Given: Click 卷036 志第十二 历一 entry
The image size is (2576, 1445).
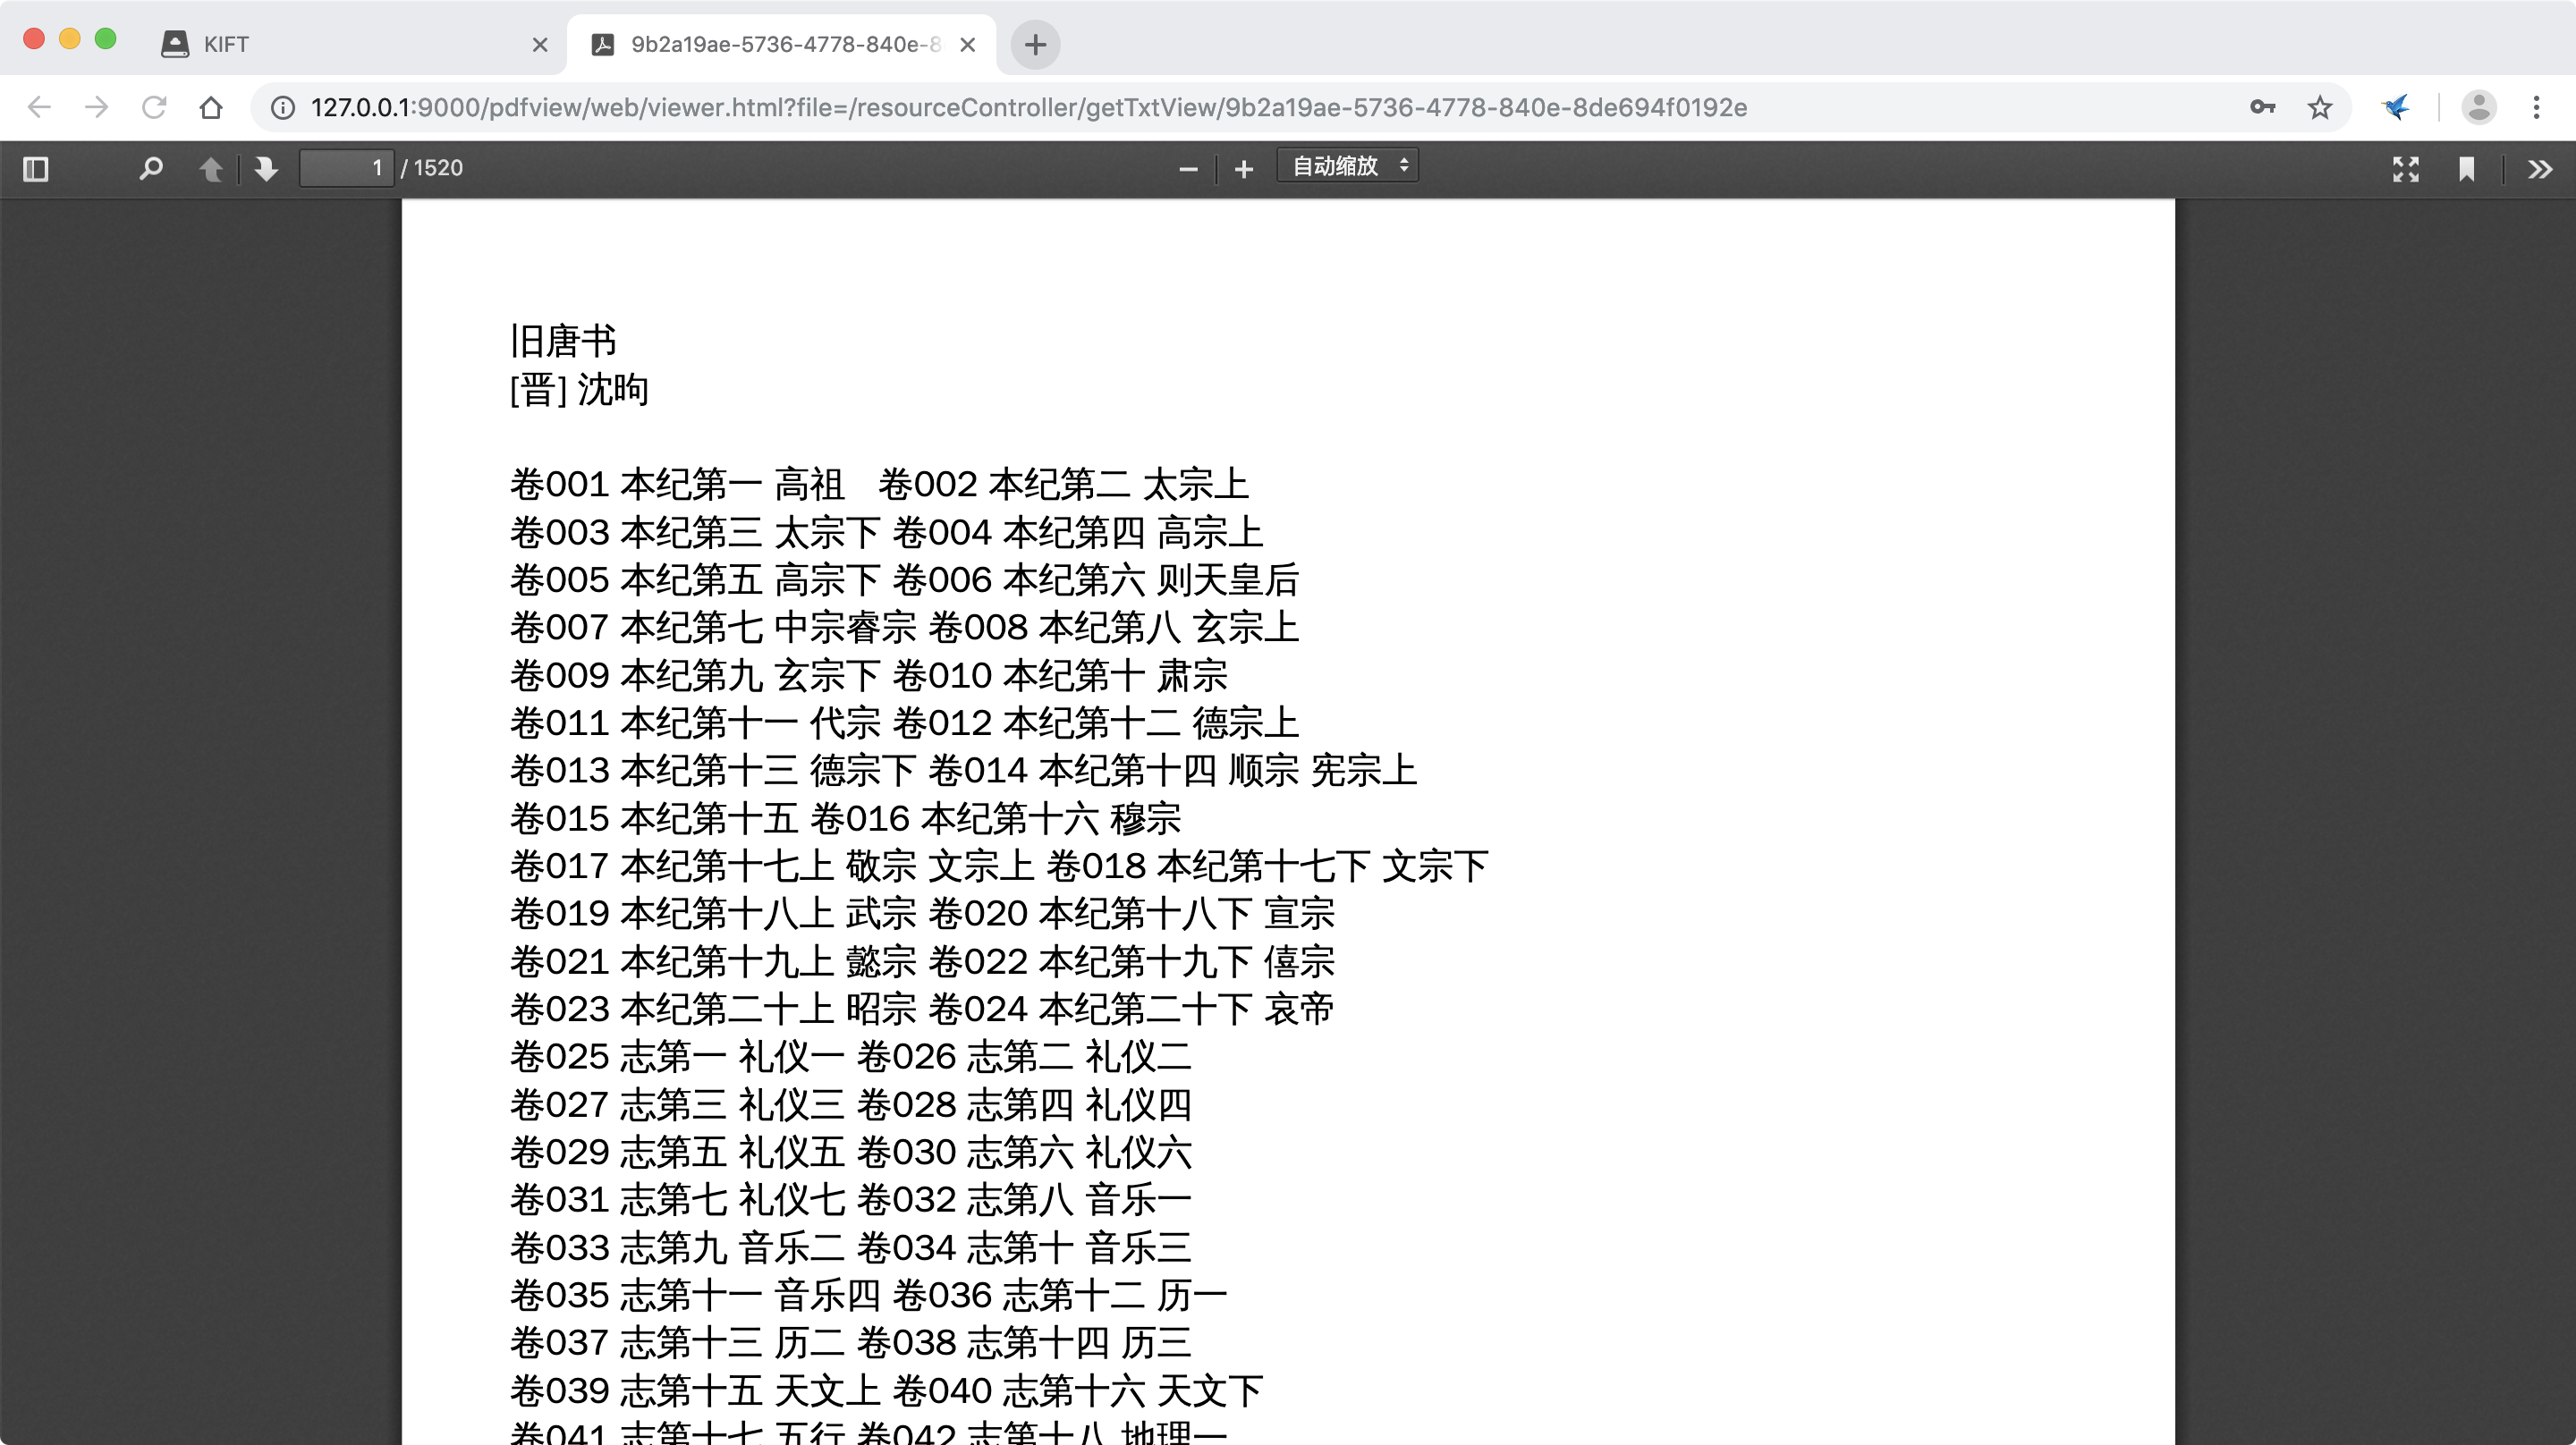Looking at the screenshot, I should point(1060,1295).
